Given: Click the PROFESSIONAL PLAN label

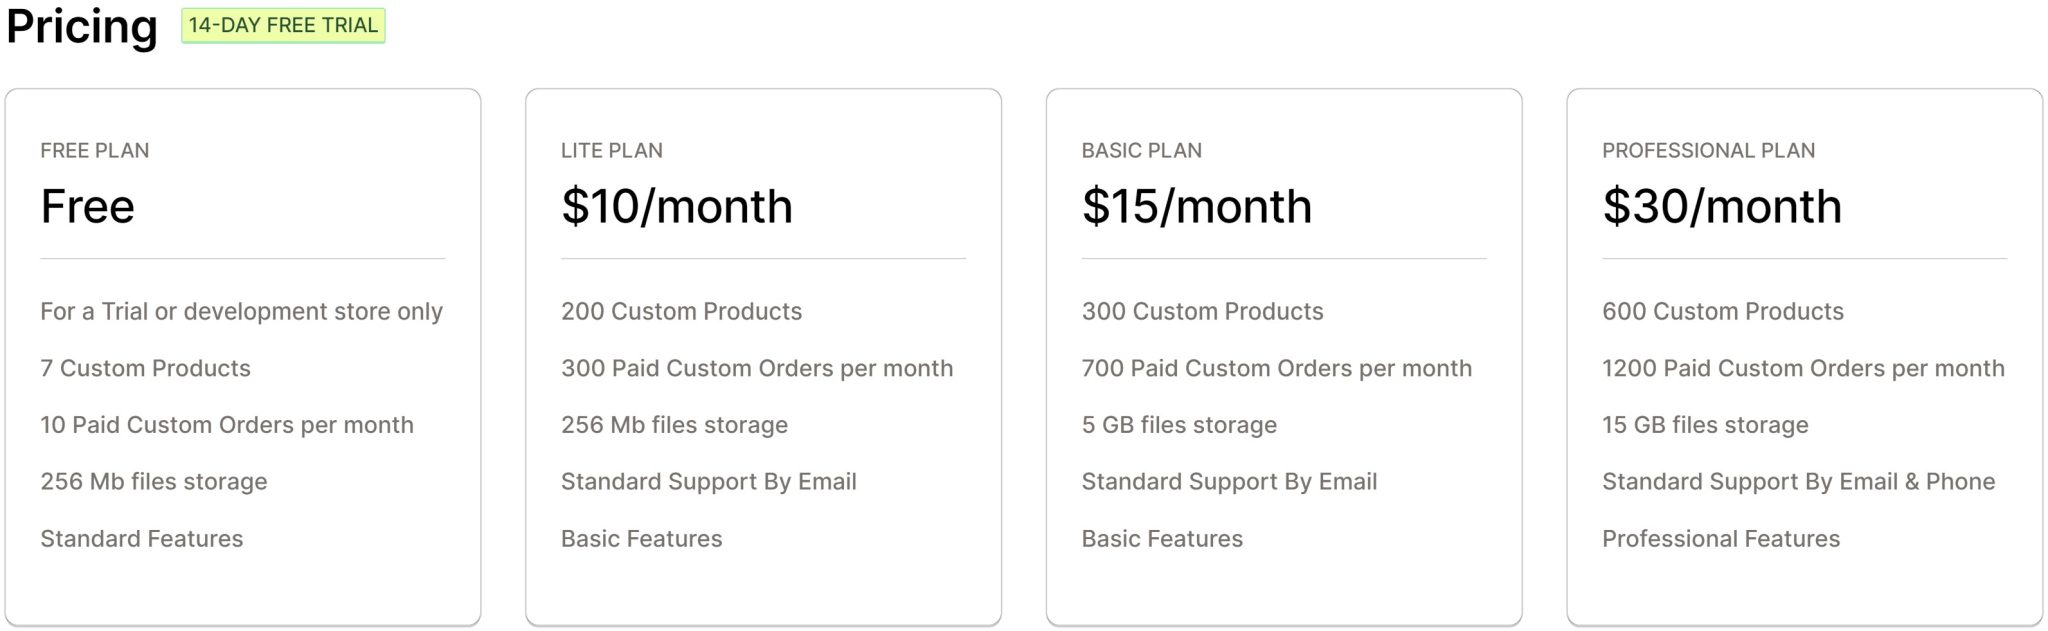Looking at the screenshot, I should 1708,150.
